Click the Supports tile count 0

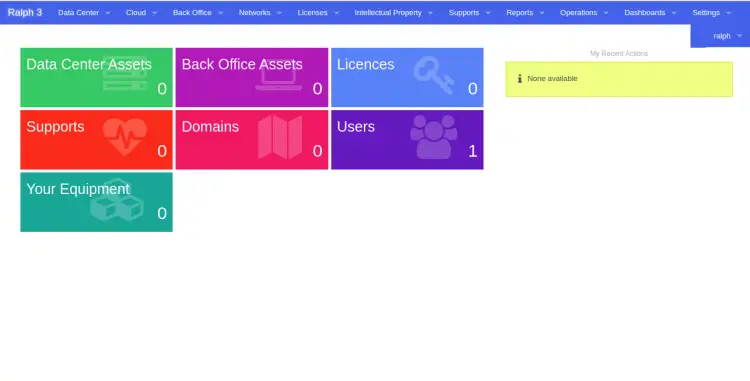point(162,151)
